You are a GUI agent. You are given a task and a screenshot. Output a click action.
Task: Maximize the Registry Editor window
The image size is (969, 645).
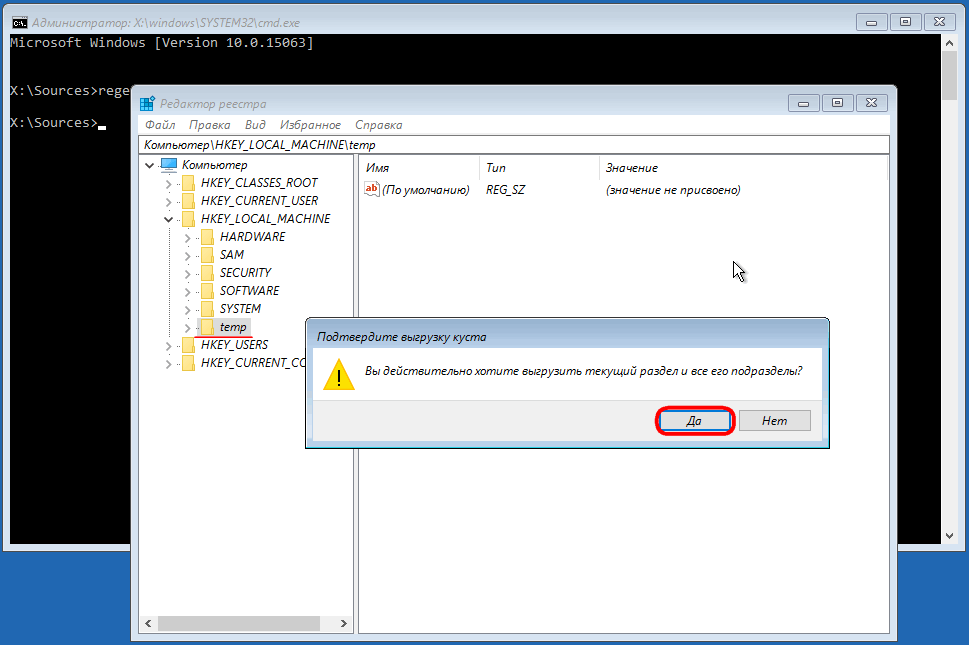point(837,103)
